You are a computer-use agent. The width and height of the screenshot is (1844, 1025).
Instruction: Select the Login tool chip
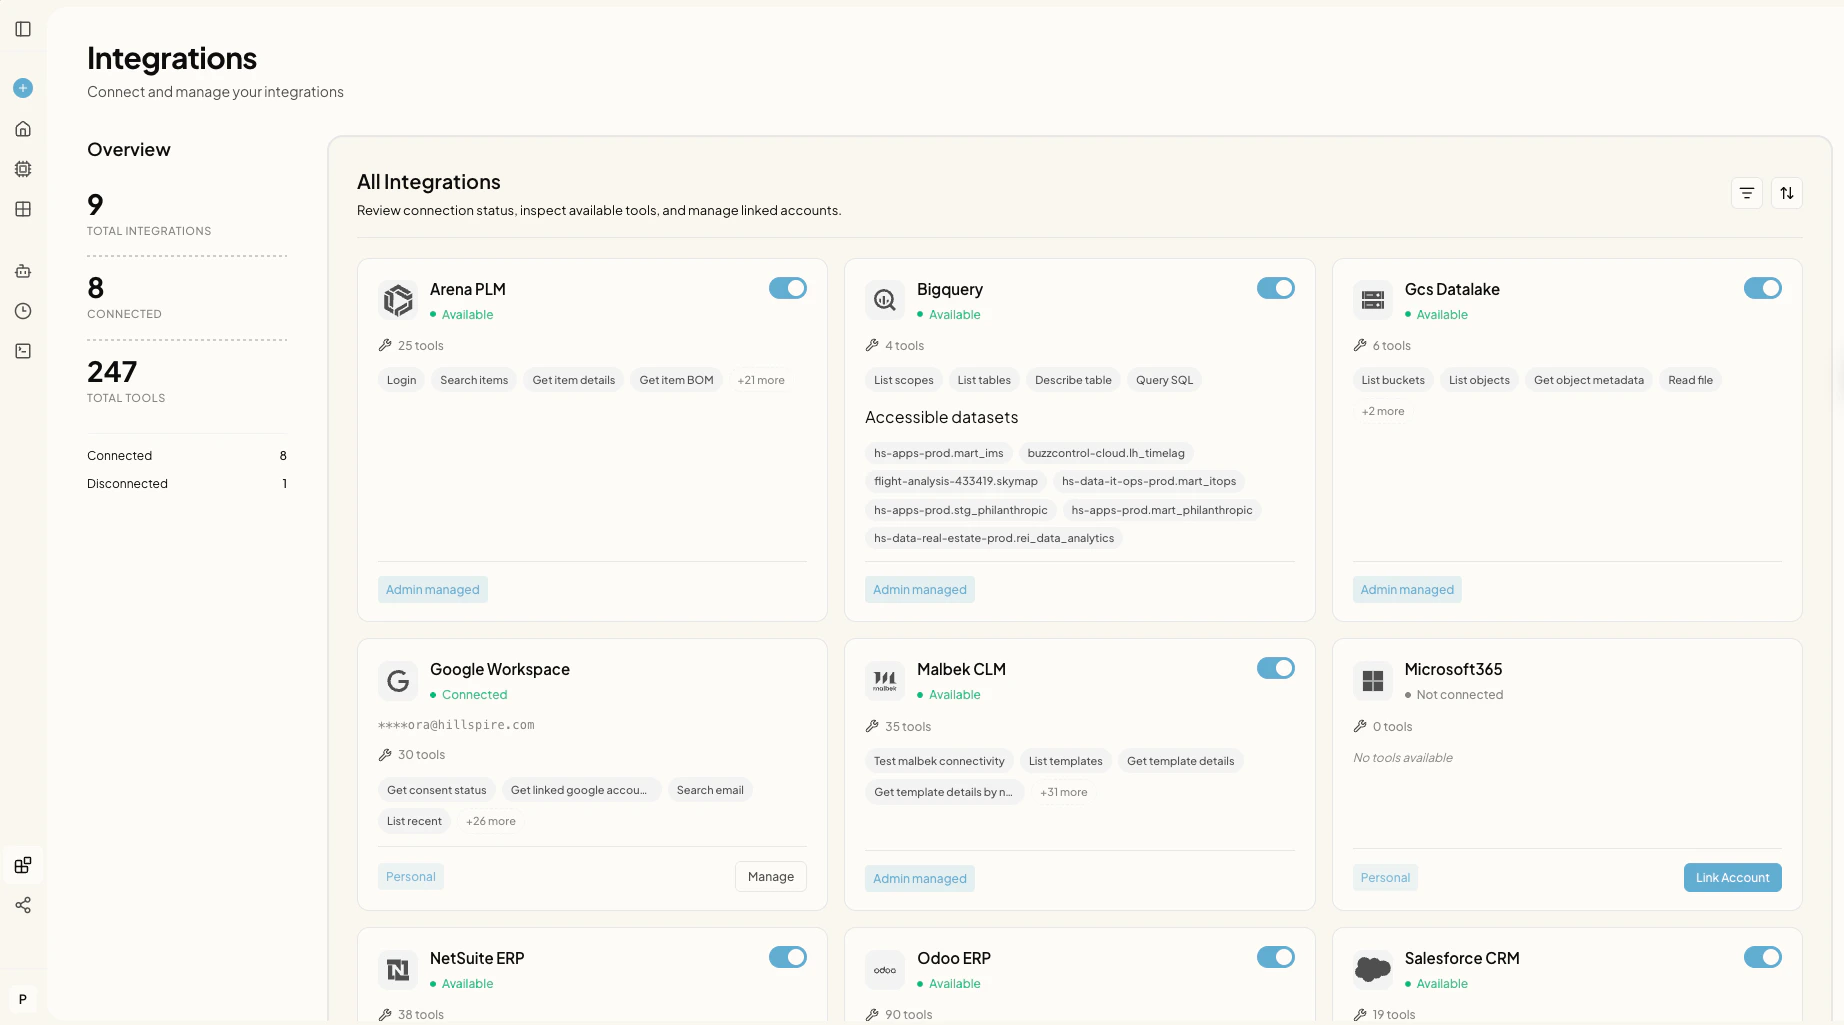coord(402,380)
